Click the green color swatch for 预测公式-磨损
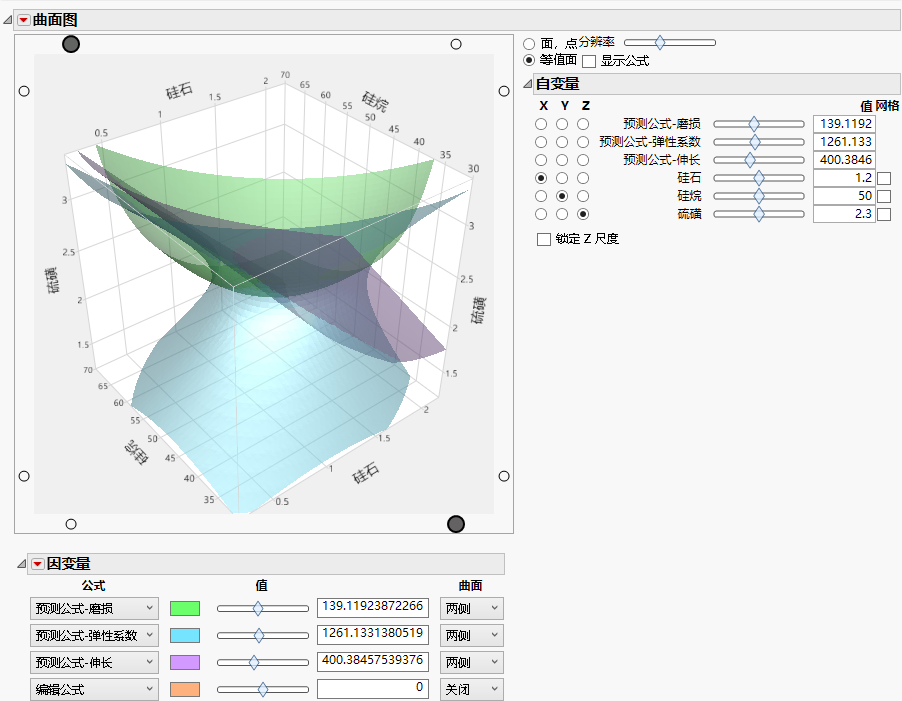The height and width of the screenshot is (701, 902). [185, 607]
